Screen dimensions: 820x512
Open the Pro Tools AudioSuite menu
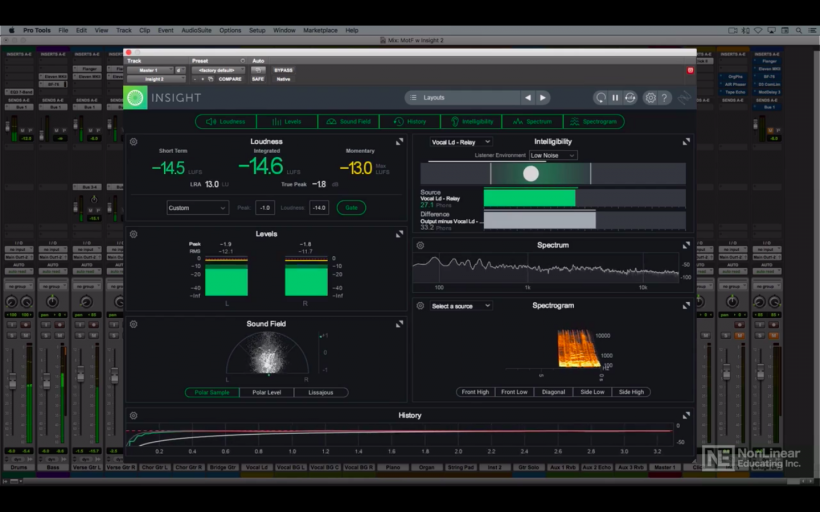pyautogui.click(x=196, y=30)
